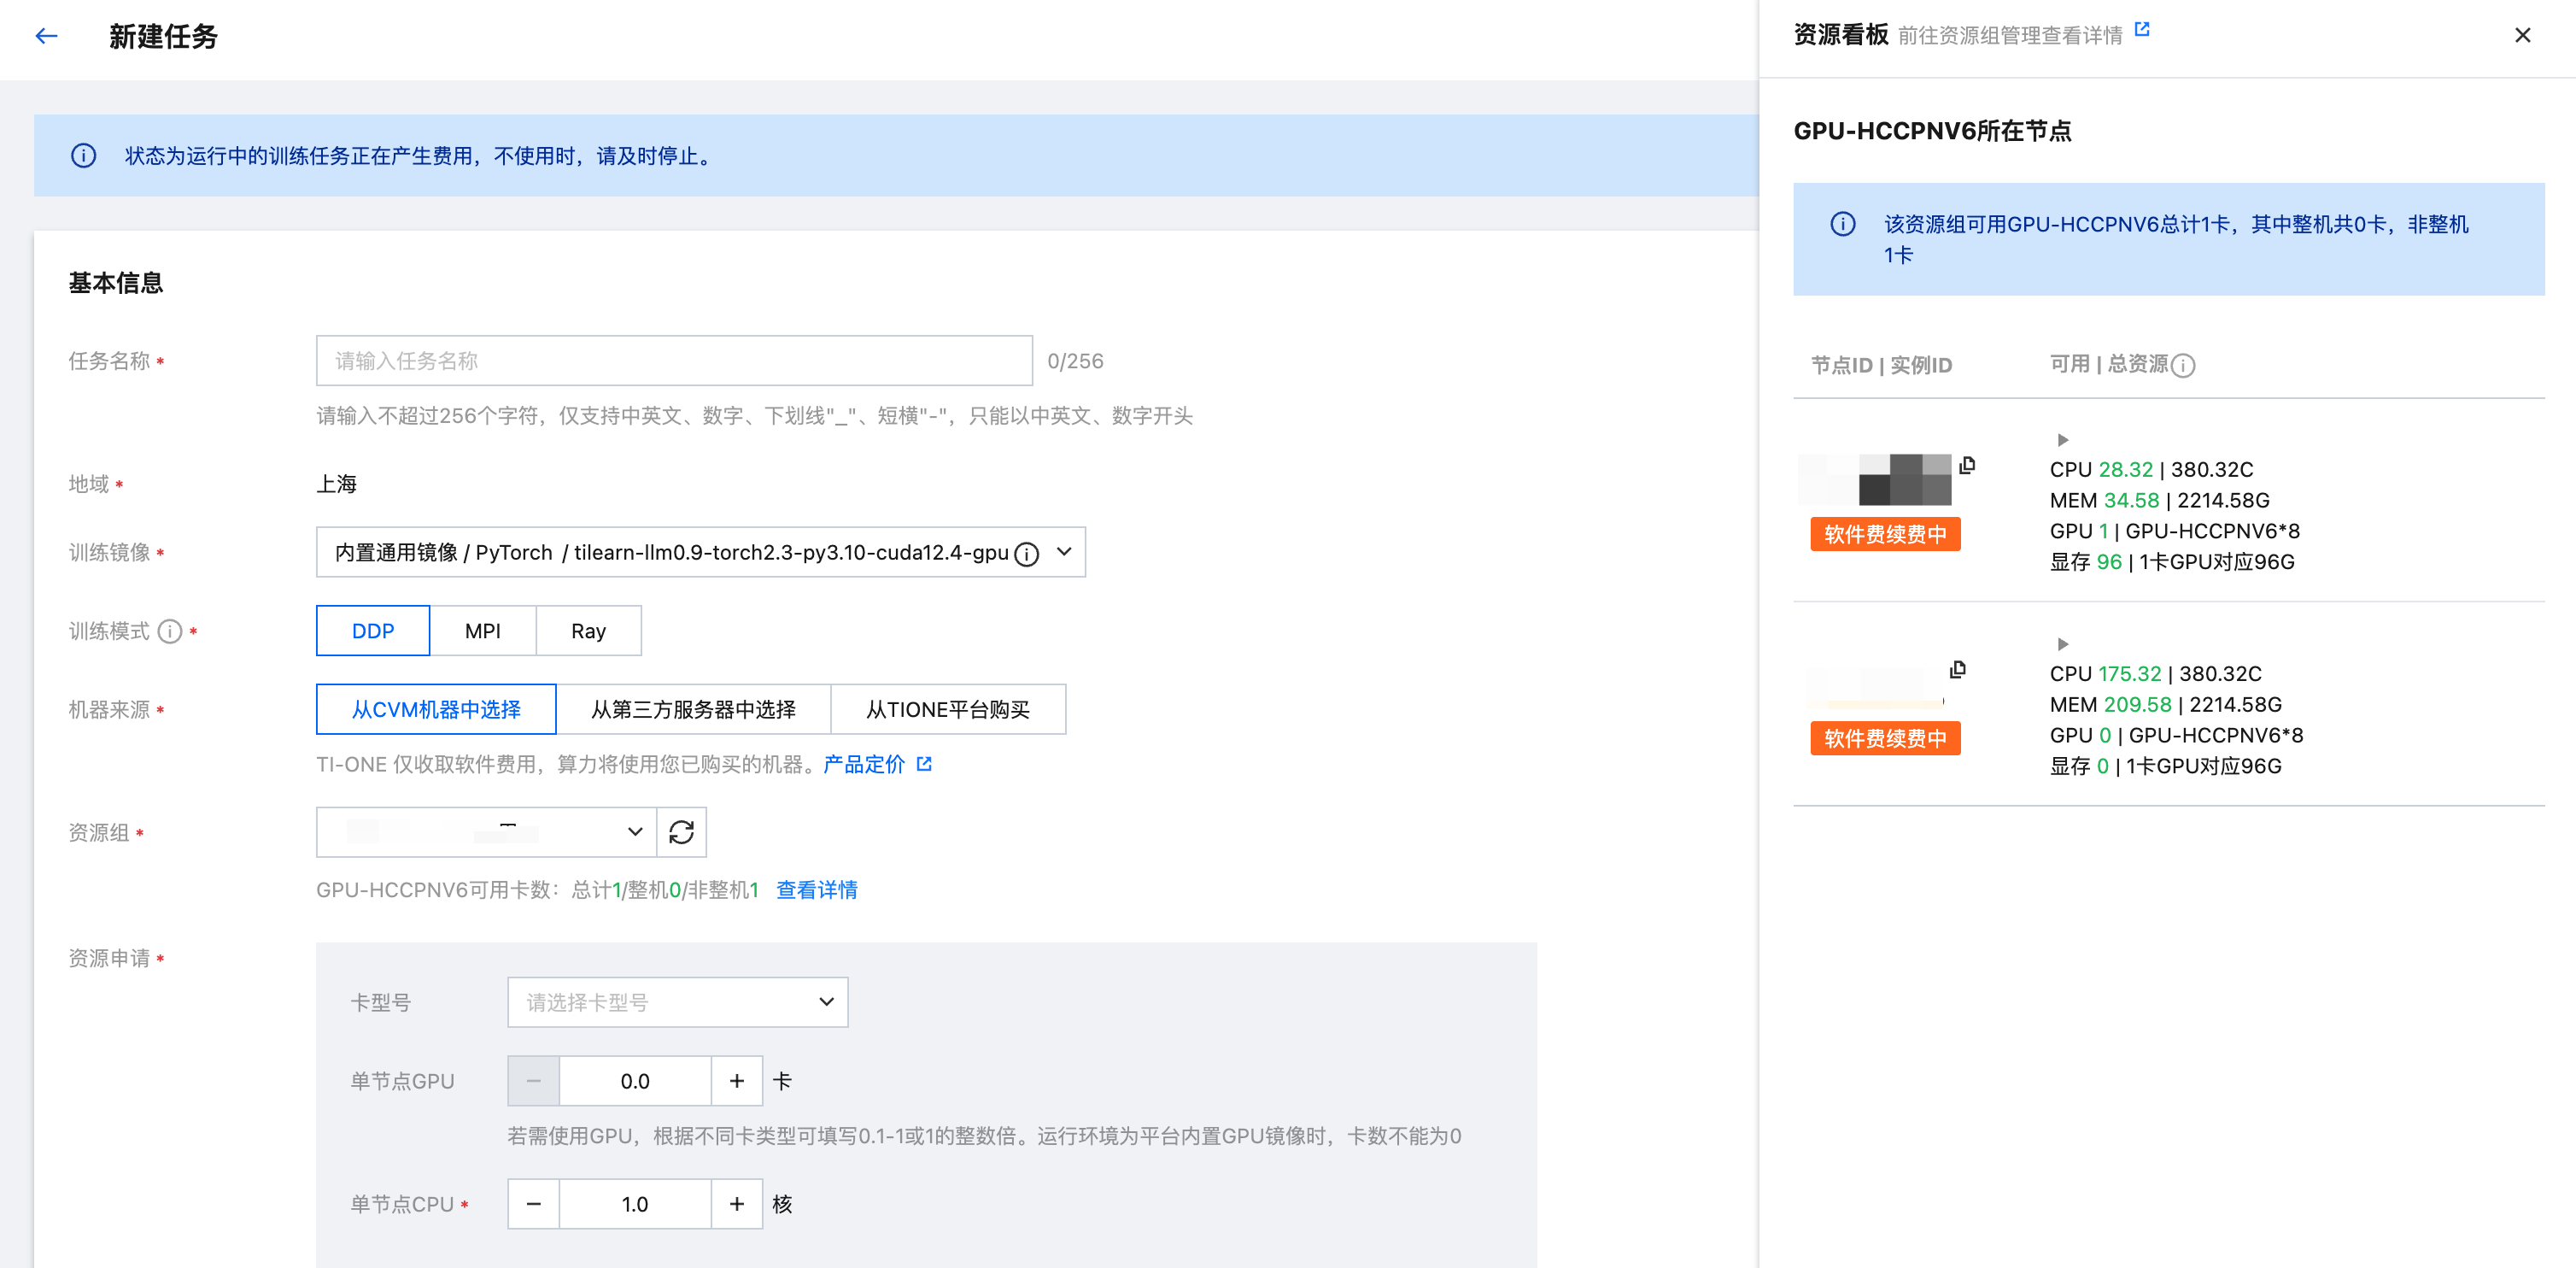Open the 卡型号 dropdown

point(677,1002)
